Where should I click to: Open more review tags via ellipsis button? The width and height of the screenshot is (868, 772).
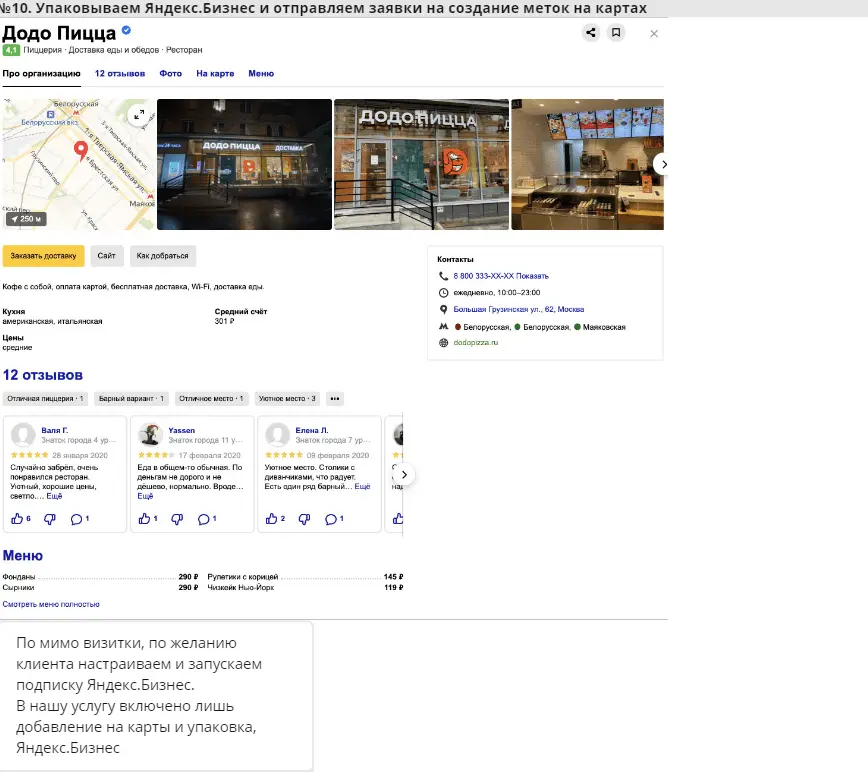pyautogui.click(x=335, y=398)
